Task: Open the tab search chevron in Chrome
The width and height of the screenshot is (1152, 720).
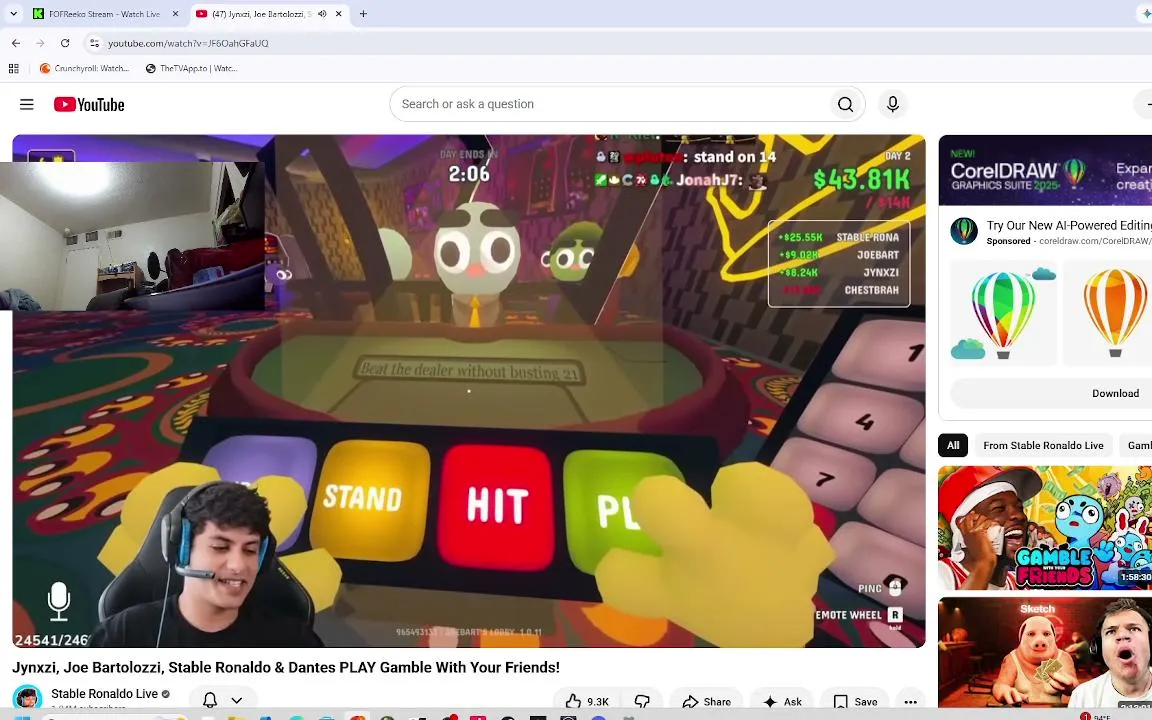Action: pyautogui.click(x=13, y=14)
